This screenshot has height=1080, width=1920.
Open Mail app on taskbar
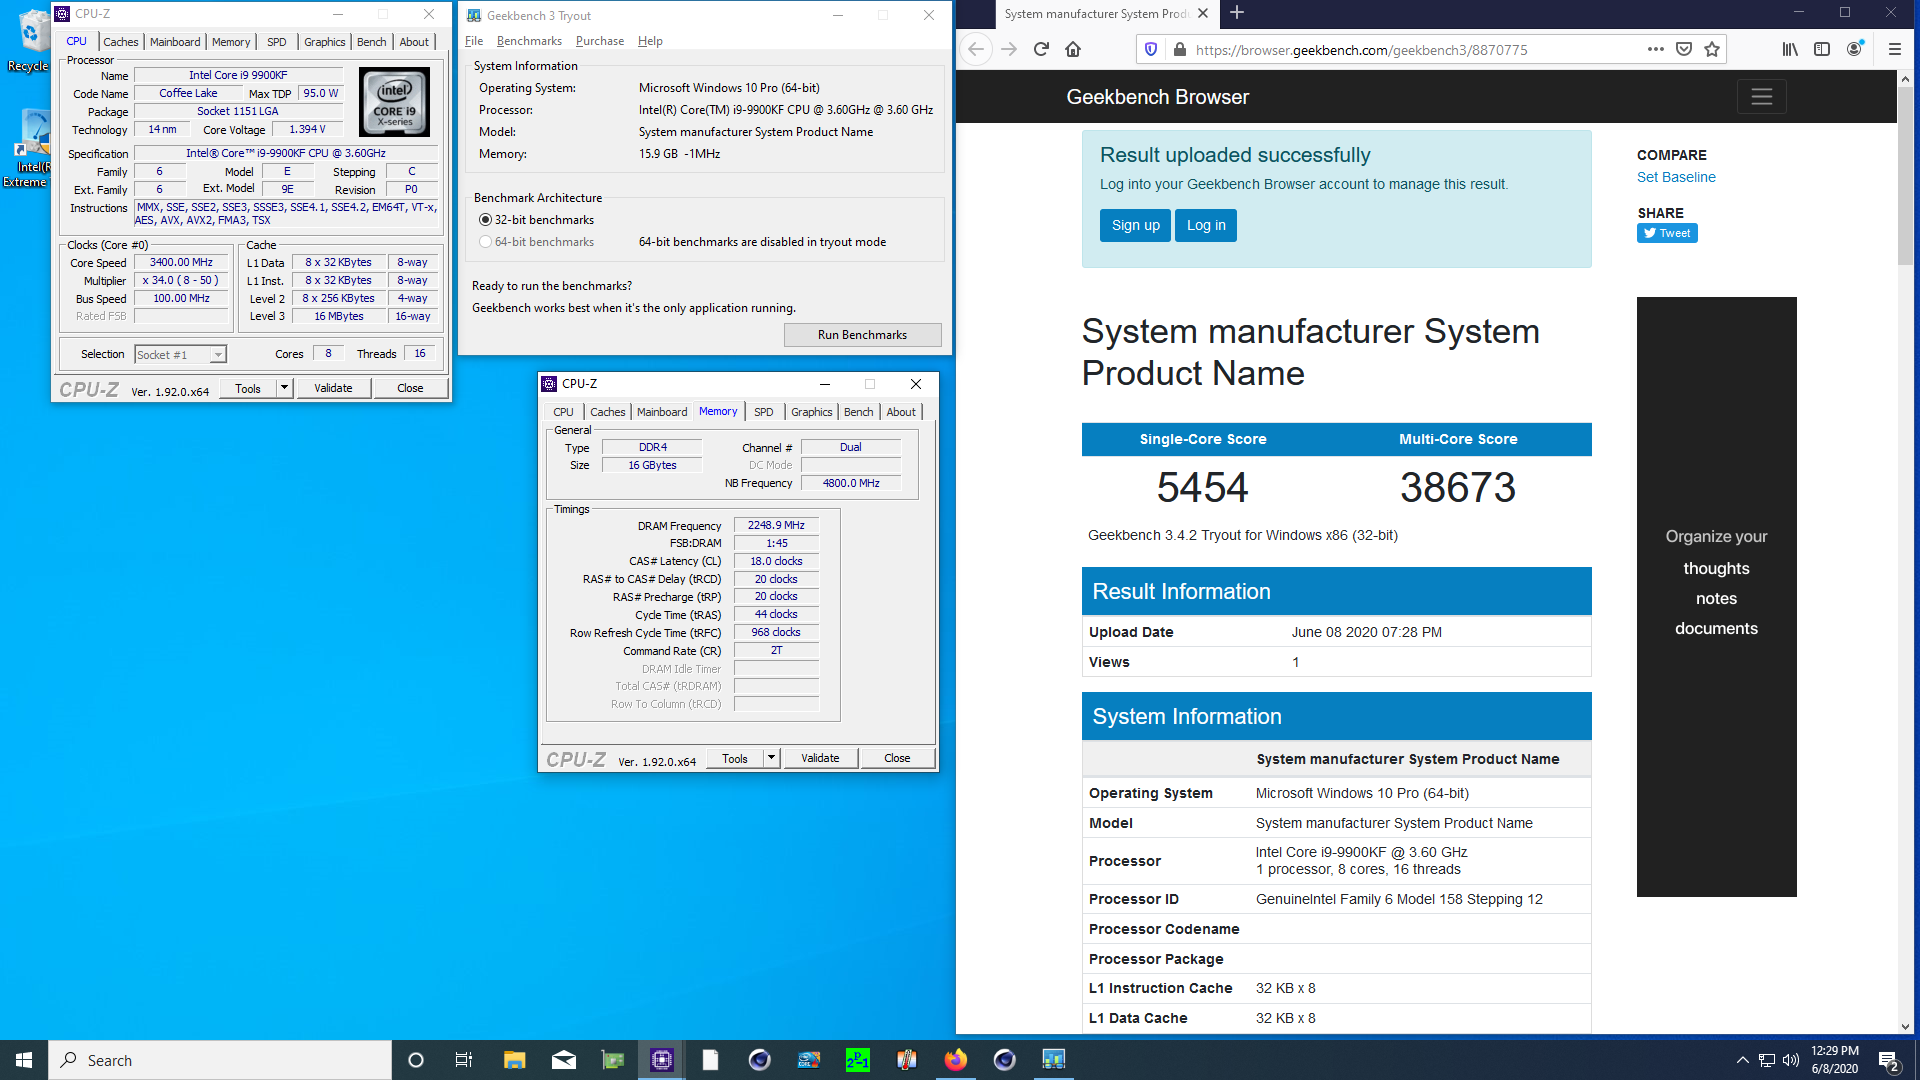click(564, 1060)
